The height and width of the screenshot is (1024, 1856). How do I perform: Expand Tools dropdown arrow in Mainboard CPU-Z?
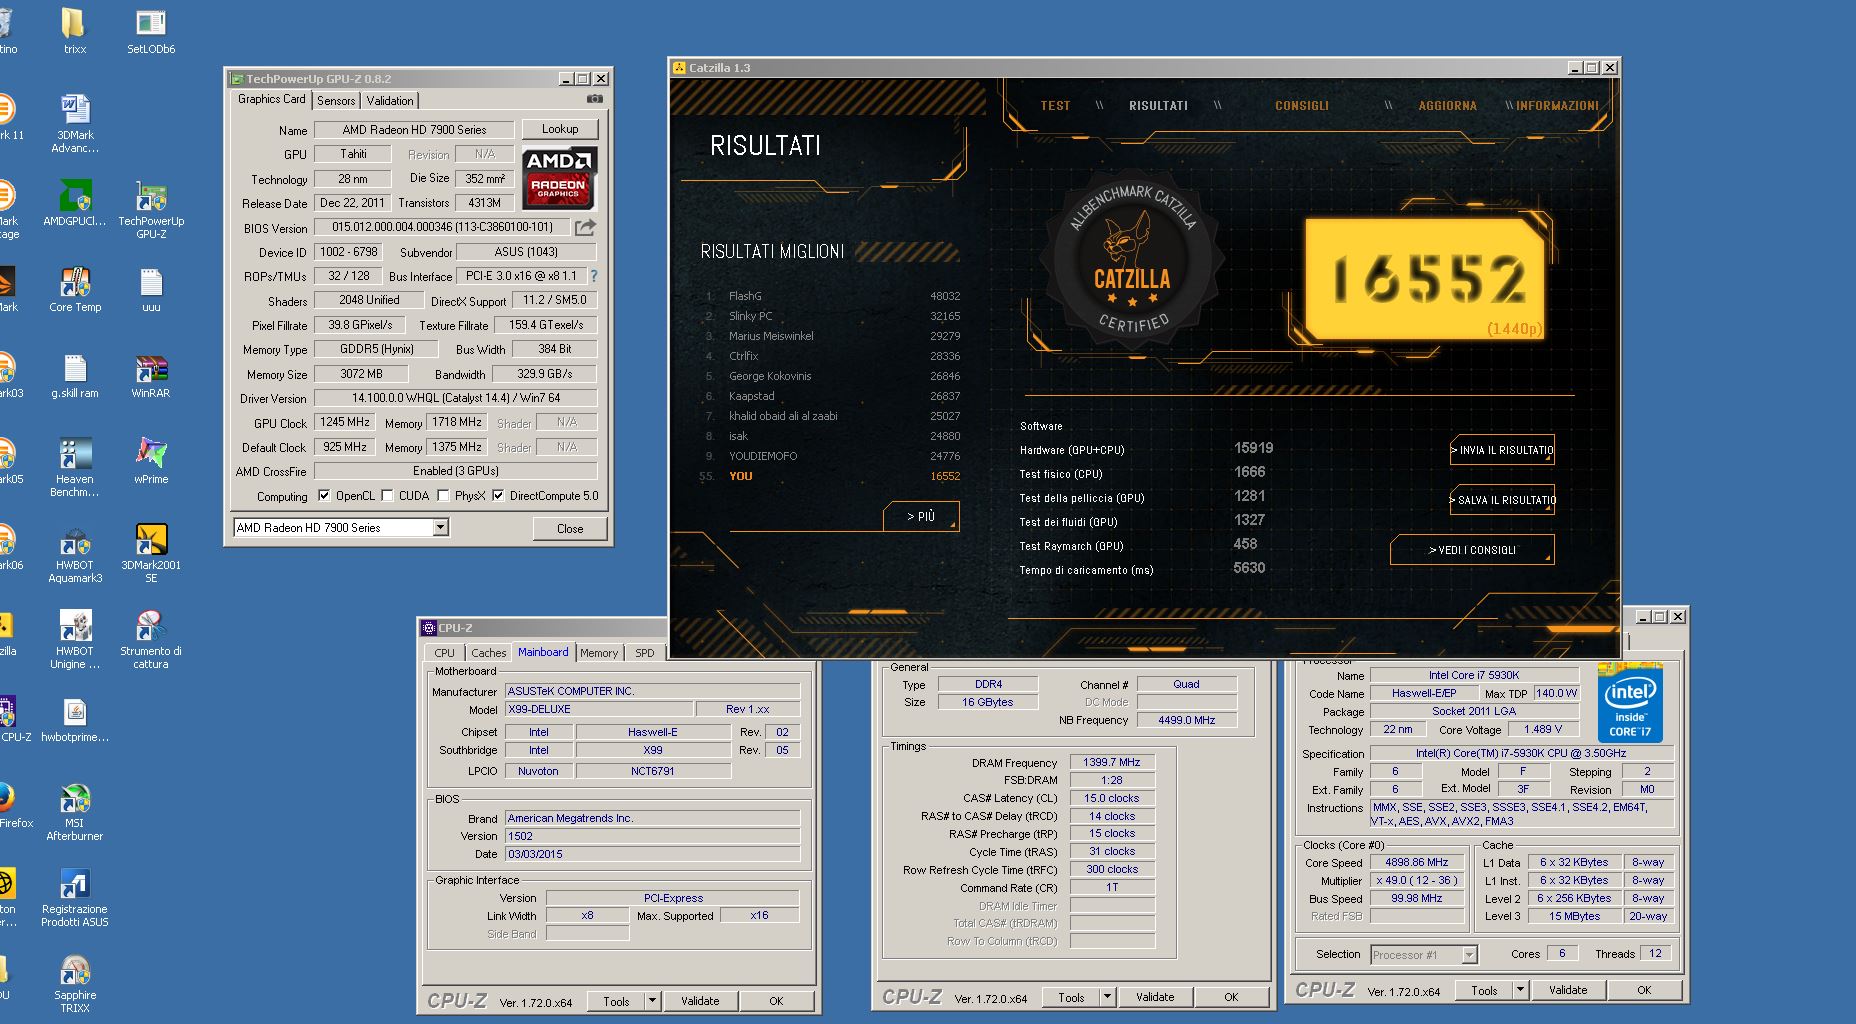(x=652, y=1001)
